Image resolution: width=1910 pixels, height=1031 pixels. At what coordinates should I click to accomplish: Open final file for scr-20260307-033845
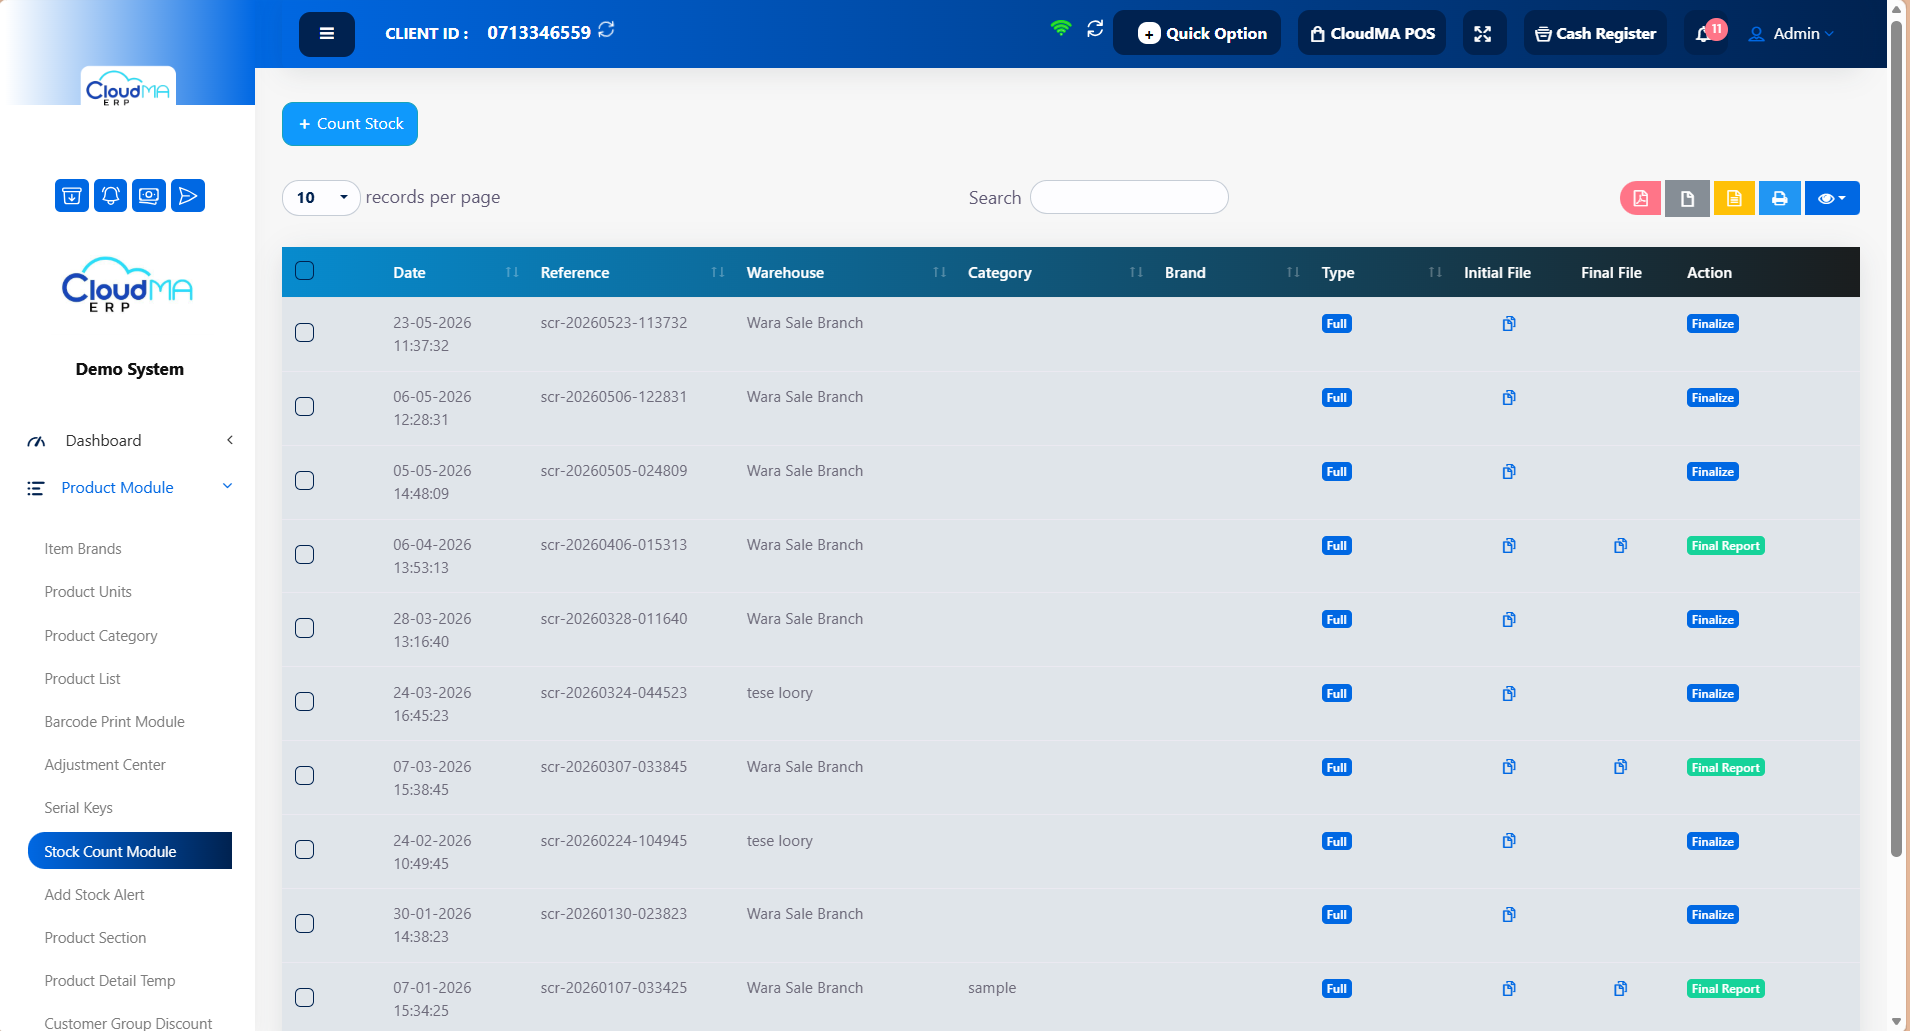[x=1620, y=767]
